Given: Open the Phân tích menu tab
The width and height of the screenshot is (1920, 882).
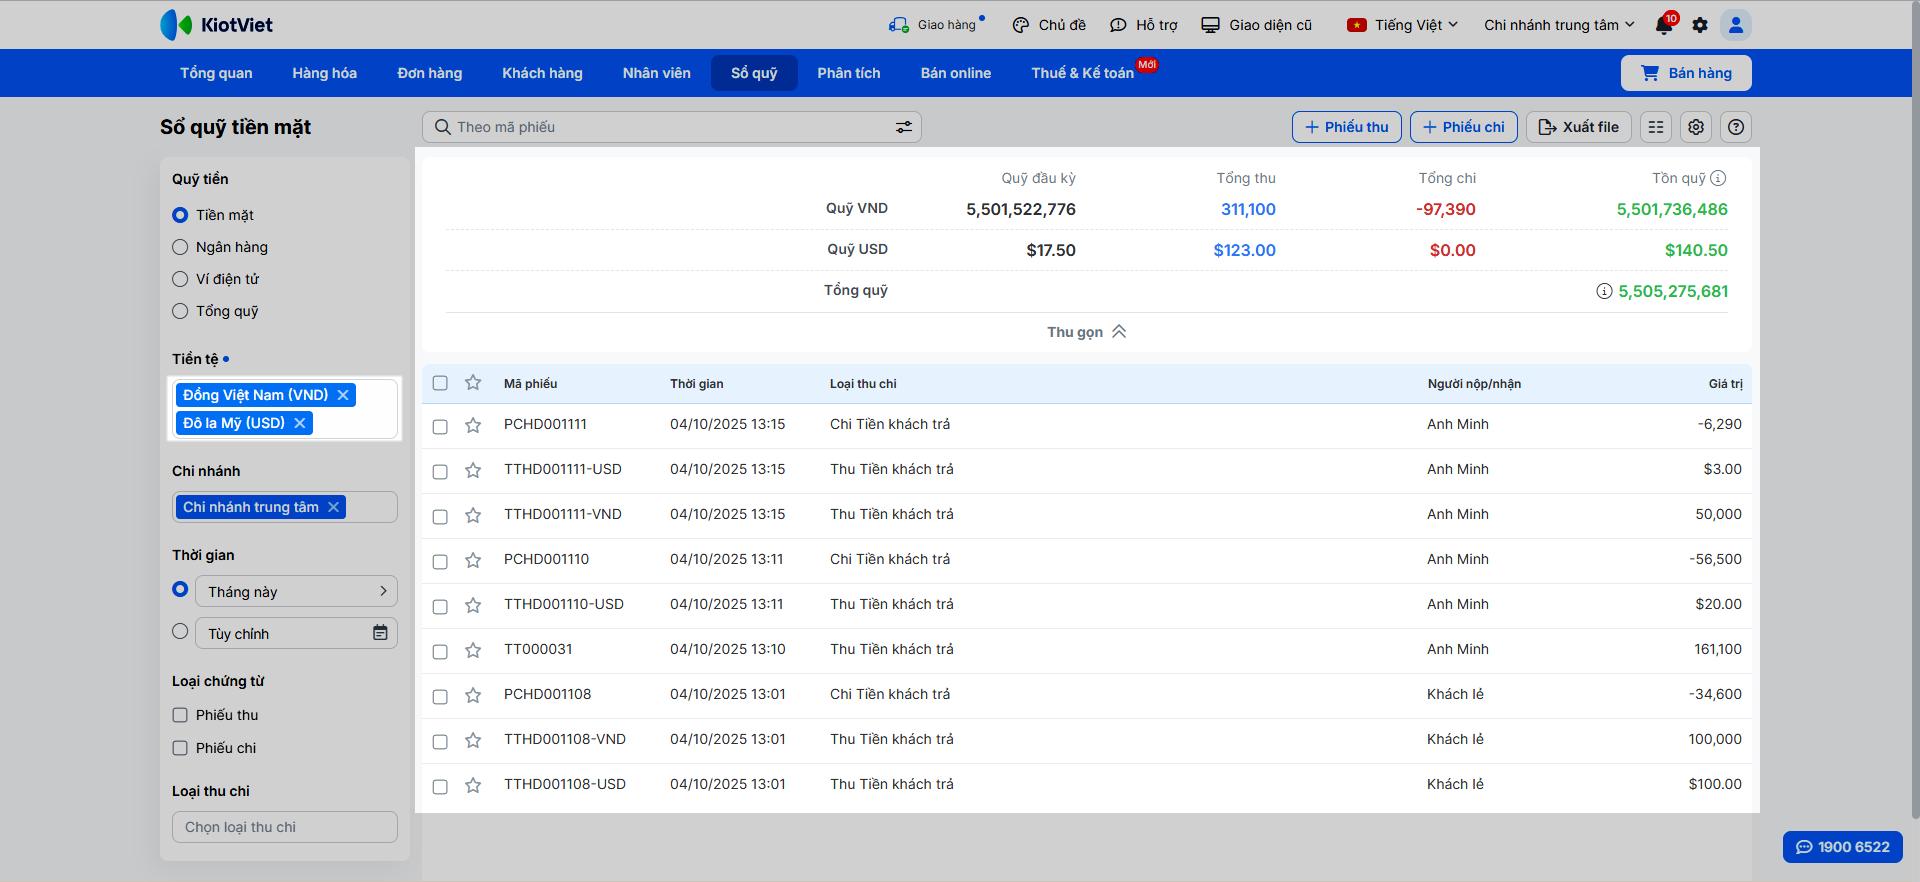Looking at the screenshot, I should [x=848, y=73].
